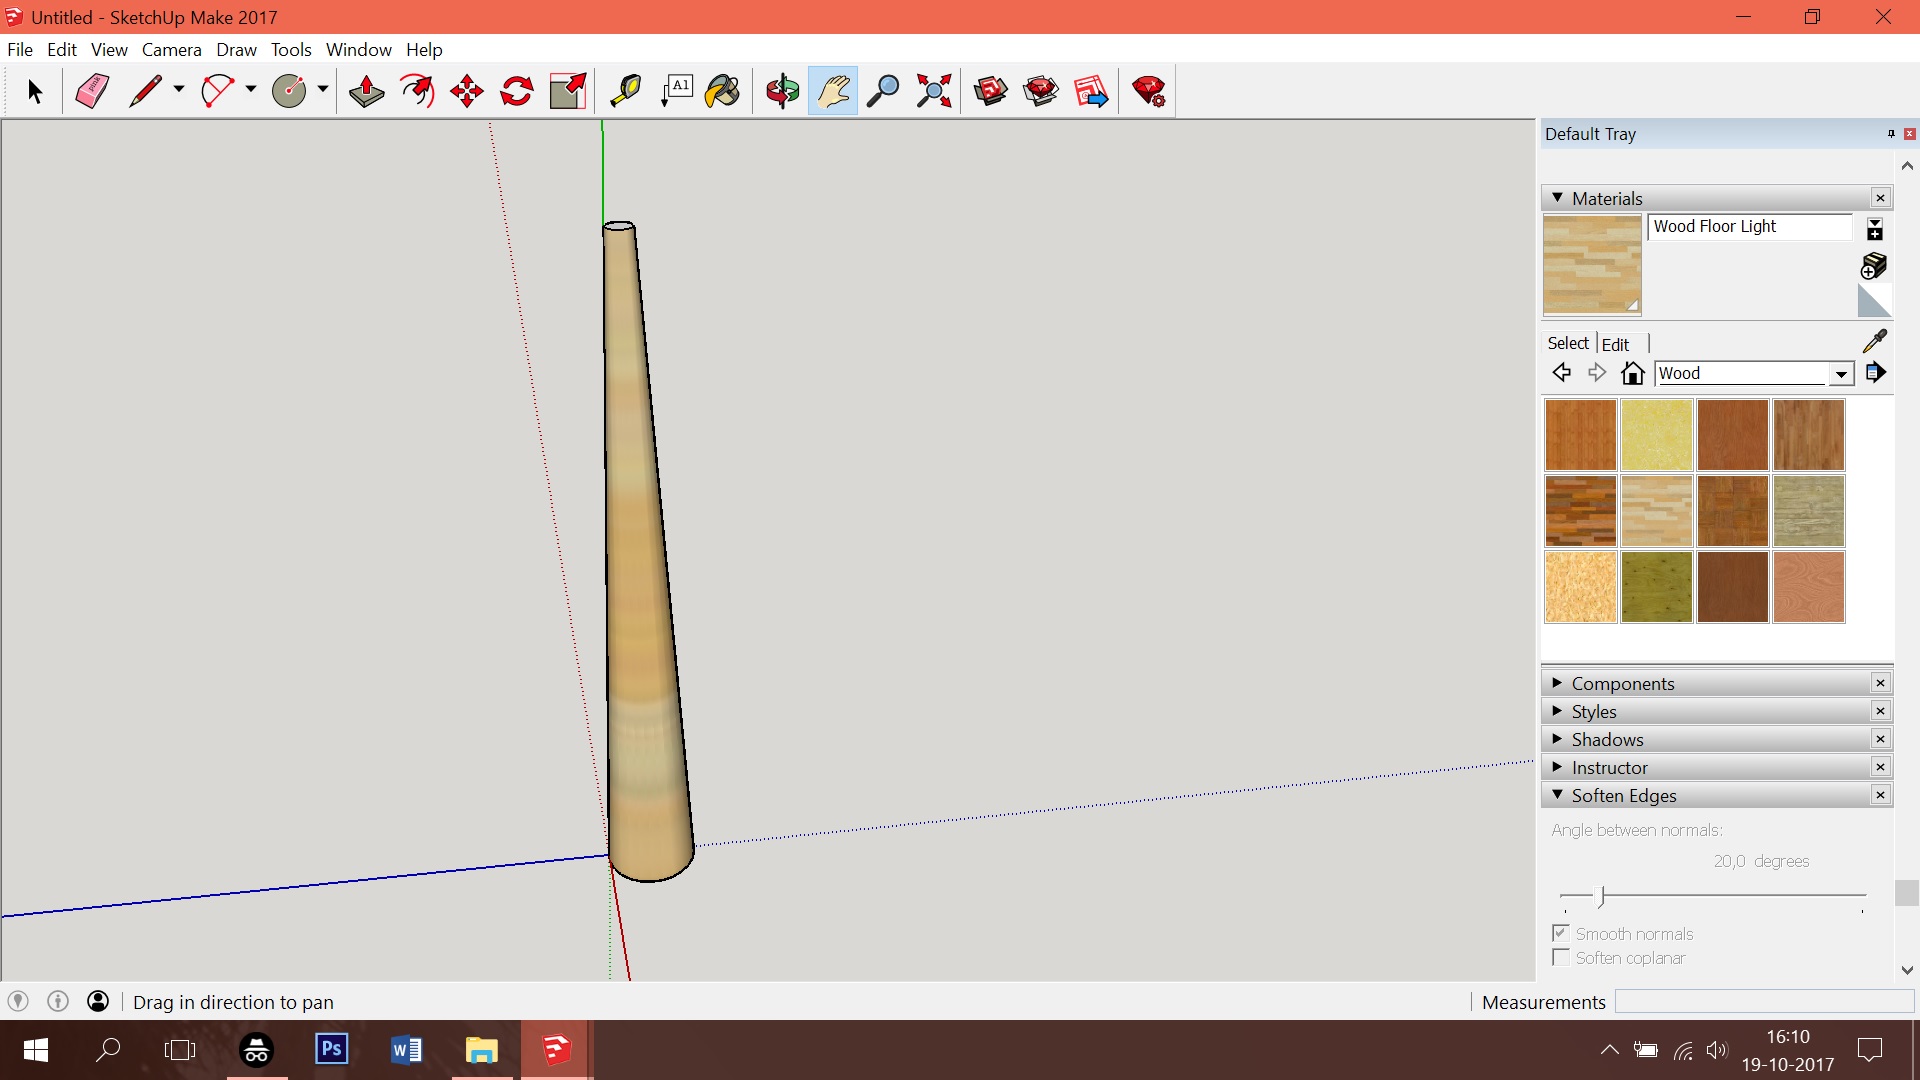The height and width of the screenshot is (1080, 1920).
Task: Activate the Push/Pull tool
Action: coord(366,91)
